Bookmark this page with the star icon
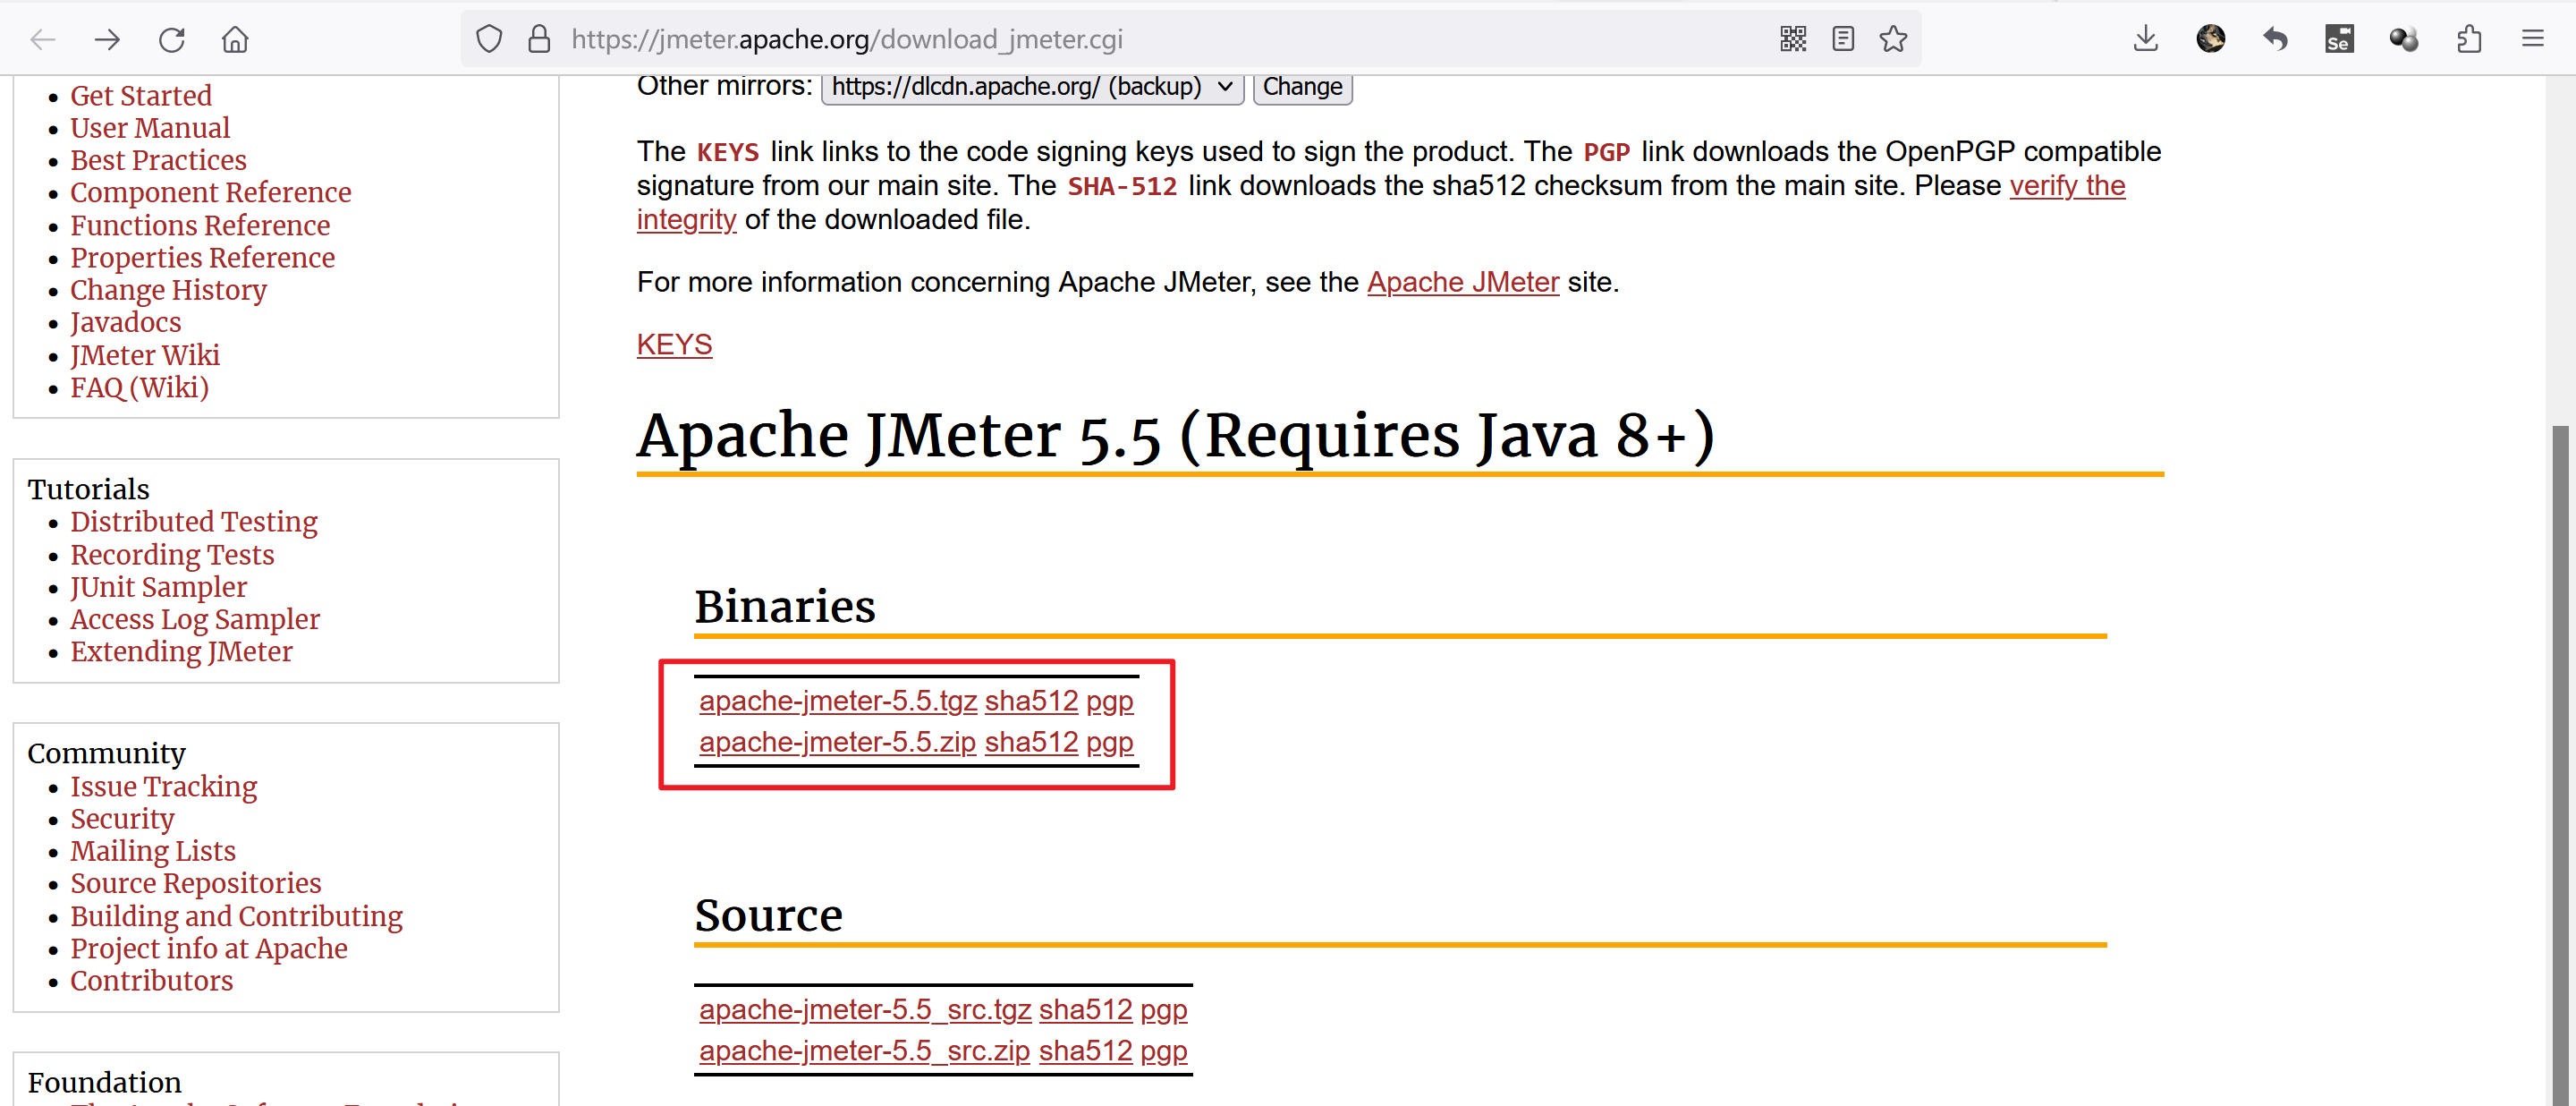The height and width of the screenshot is (1106, 2576). click(x=1893, y=39)
